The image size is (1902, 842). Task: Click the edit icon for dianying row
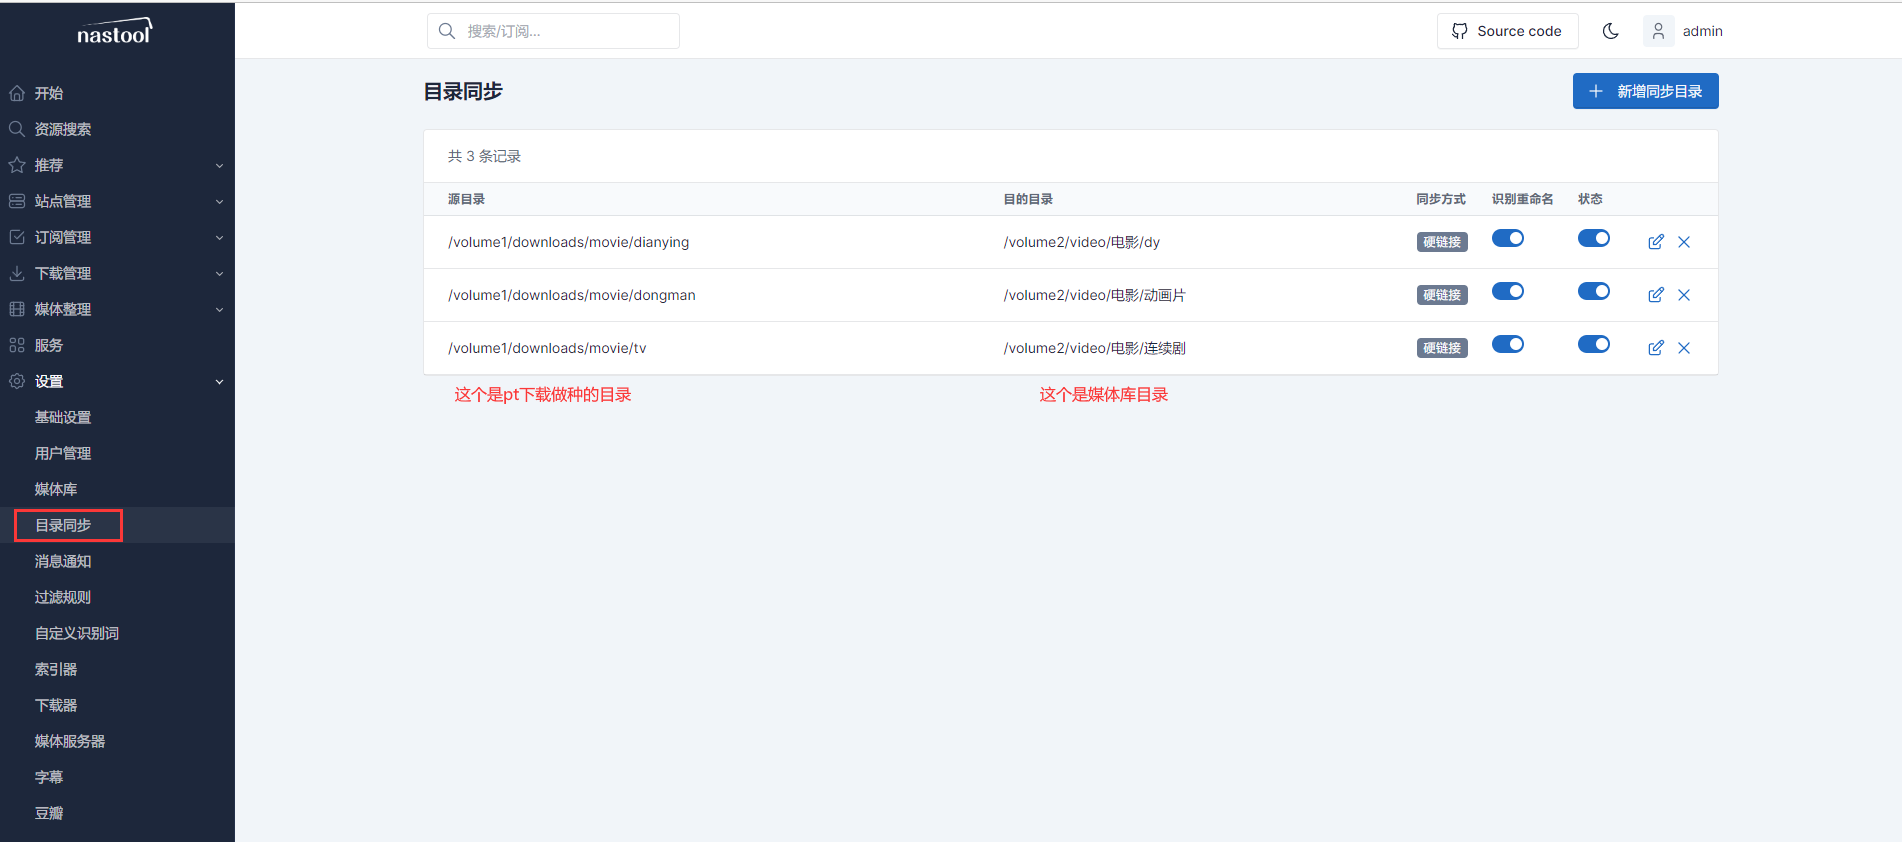click(1655, 242)
